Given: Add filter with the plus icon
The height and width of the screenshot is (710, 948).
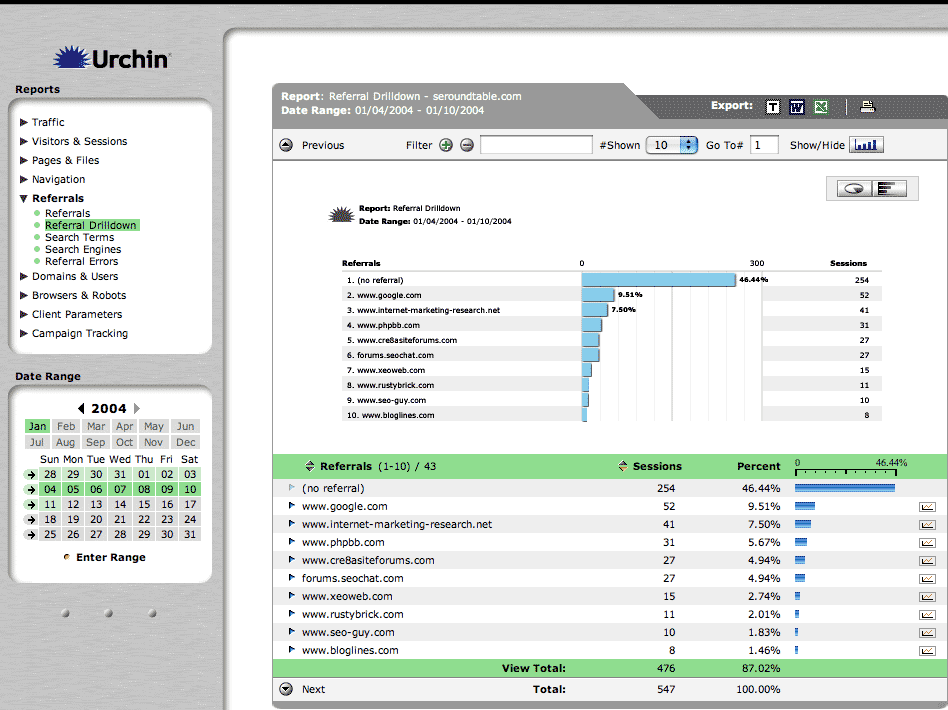Looking at the screenshot, I should click(446, 145).
